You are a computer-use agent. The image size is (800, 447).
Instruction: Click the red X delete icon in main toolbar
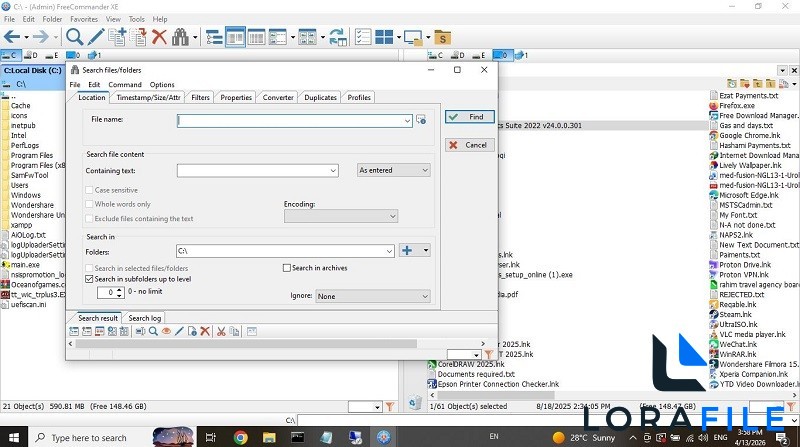[159, 37]
